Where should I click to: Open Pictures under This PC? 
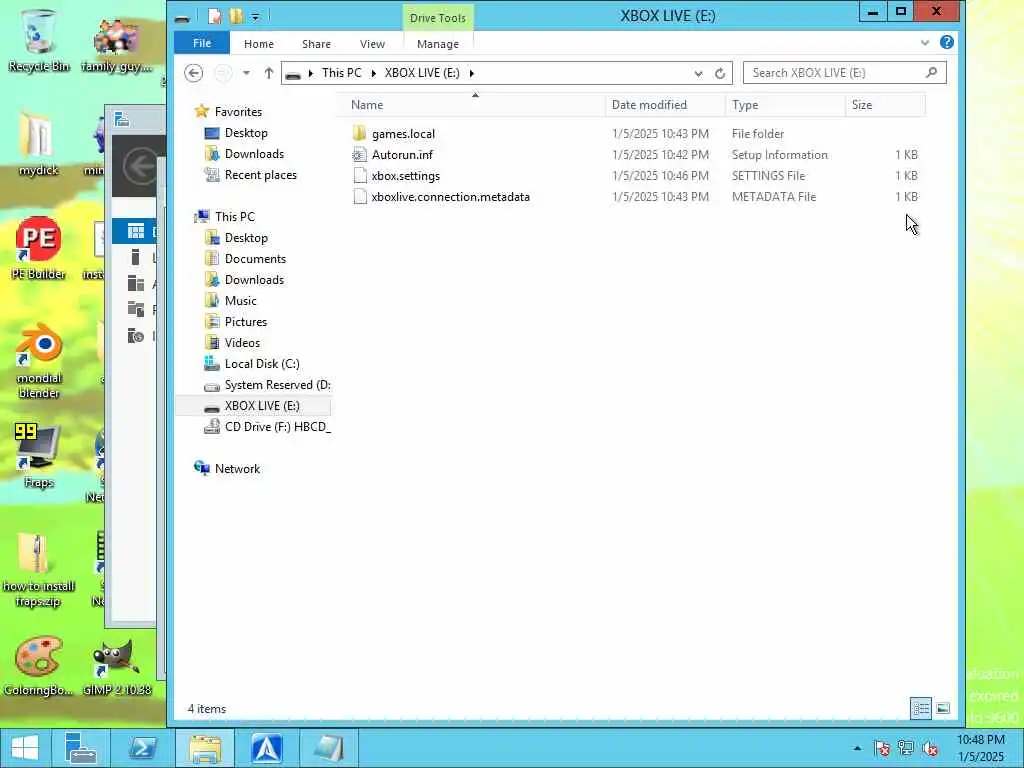246,321
